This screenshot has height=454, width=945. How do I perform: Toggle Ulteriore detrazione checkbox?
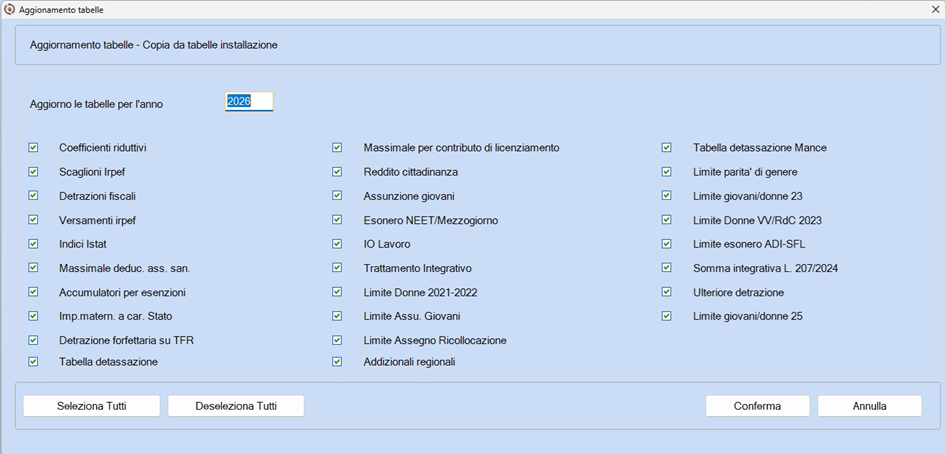[666, 291]
